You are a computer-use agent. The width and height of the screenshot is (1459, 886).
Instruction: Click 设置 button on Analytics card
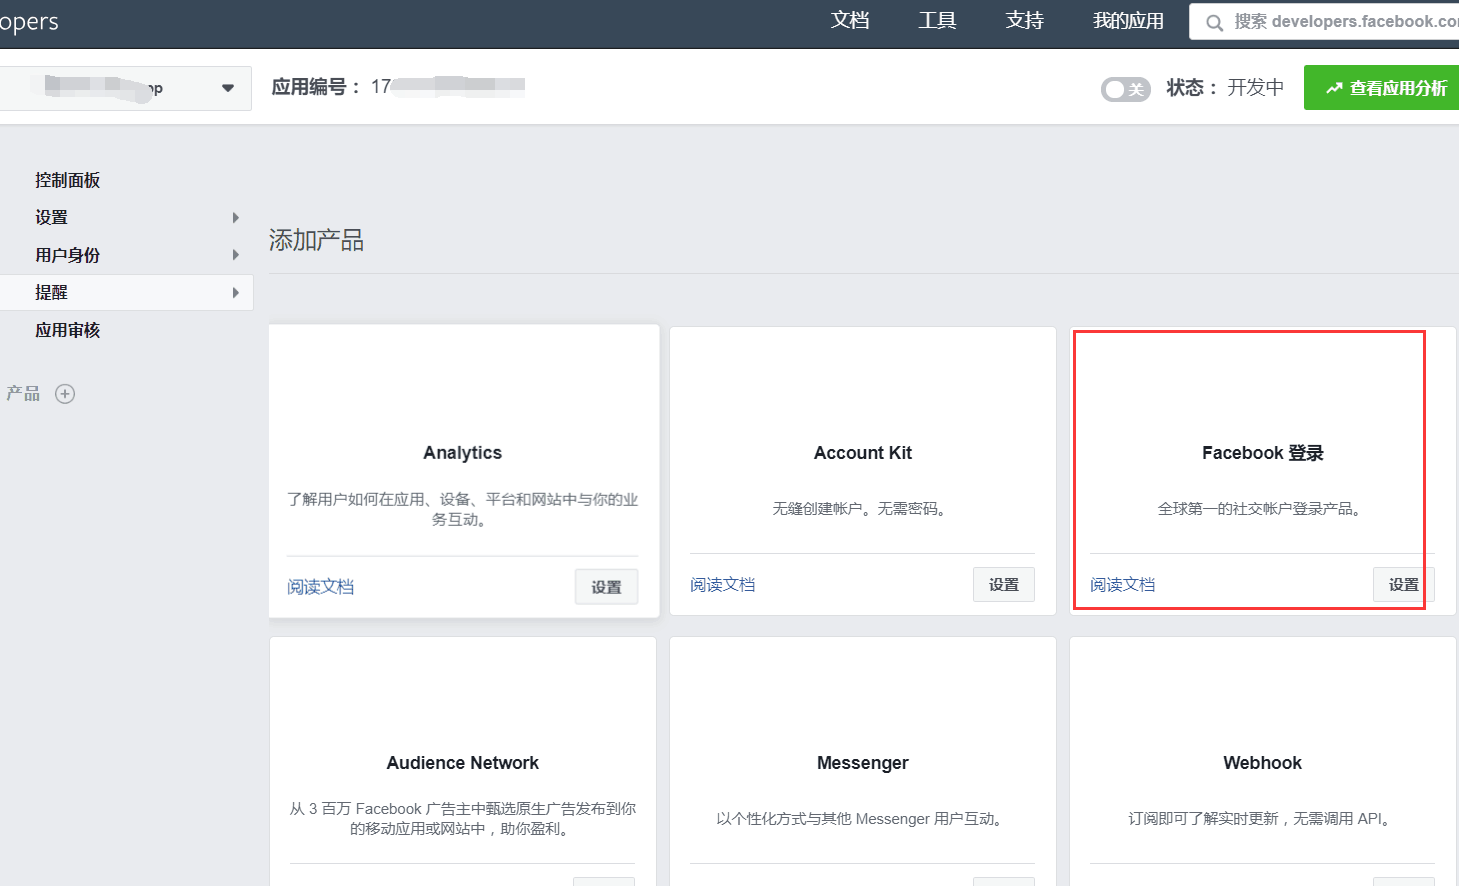(x=606, y=587)
